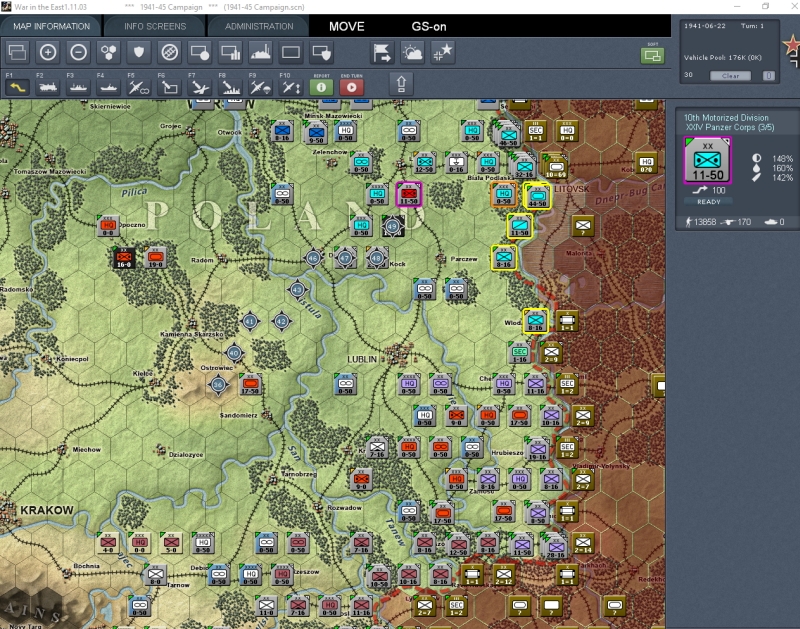Toggle the hex grid overlay icon

(x=109, y=52)
